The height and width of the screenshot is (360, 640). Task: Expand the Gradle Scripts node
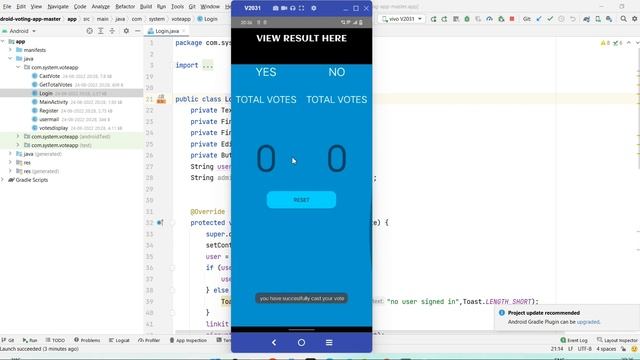click(2, 180)
